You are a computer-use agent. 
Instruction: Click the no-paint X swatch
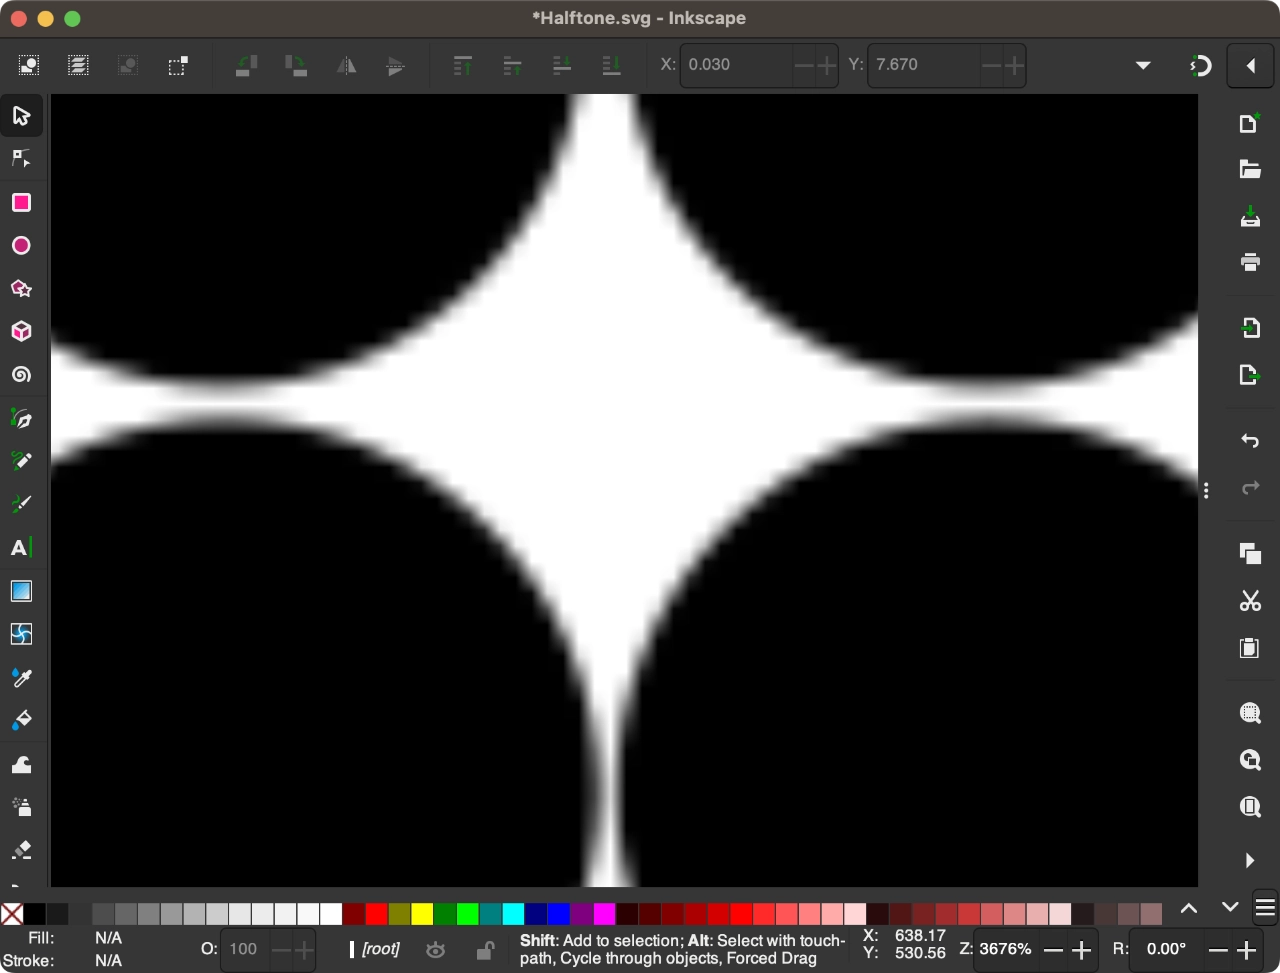12,913
